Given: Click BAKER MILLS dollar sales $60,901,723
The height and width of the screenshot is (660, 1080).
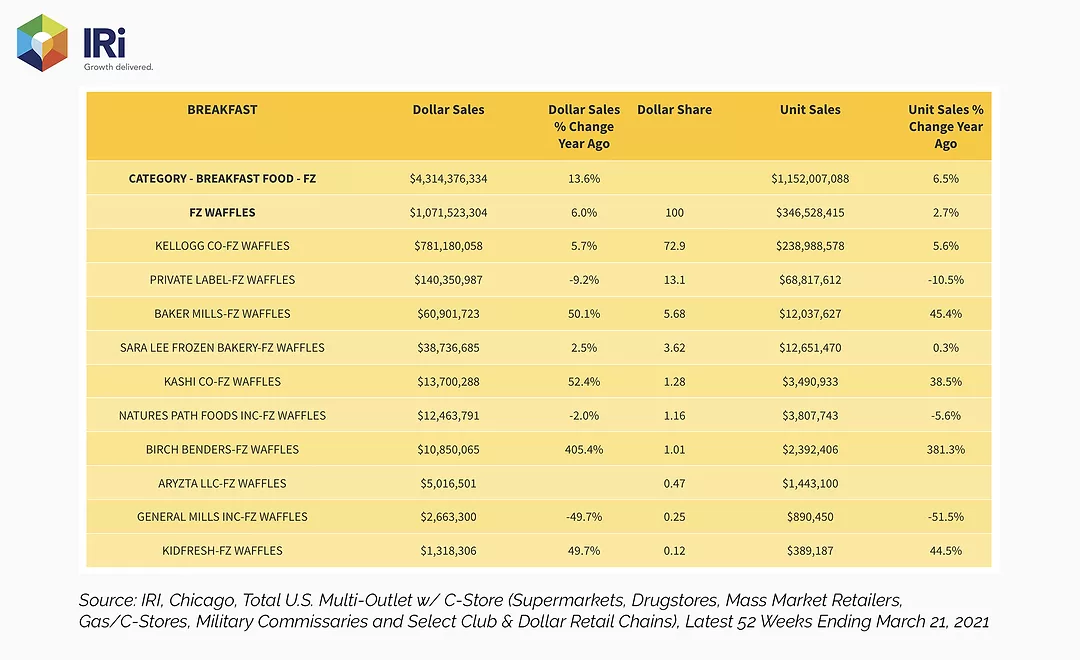Looking at the screenshot, I should coord(448,313).
